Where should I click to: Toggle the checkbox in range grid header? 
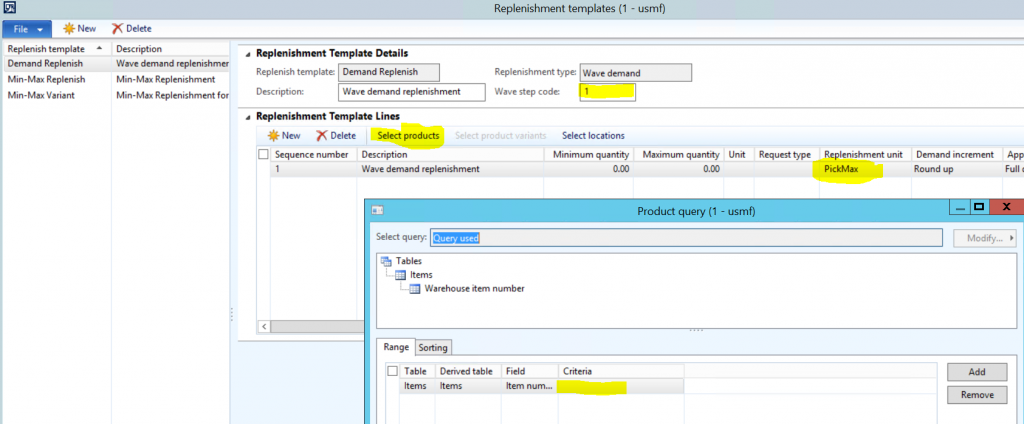tap(392, 371)
